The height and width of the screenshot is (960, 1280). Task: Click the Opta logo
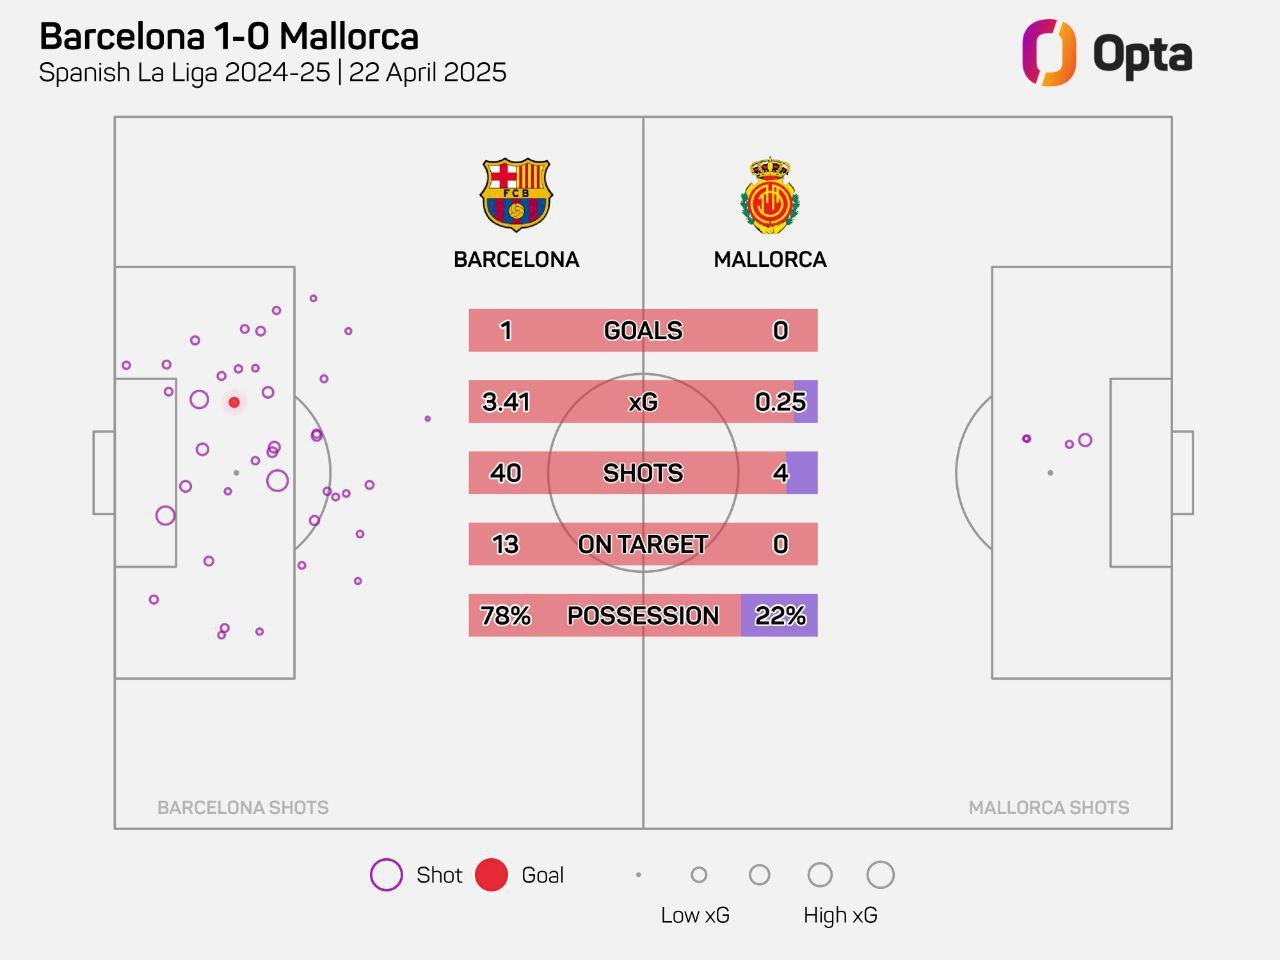pos(1106,53)
